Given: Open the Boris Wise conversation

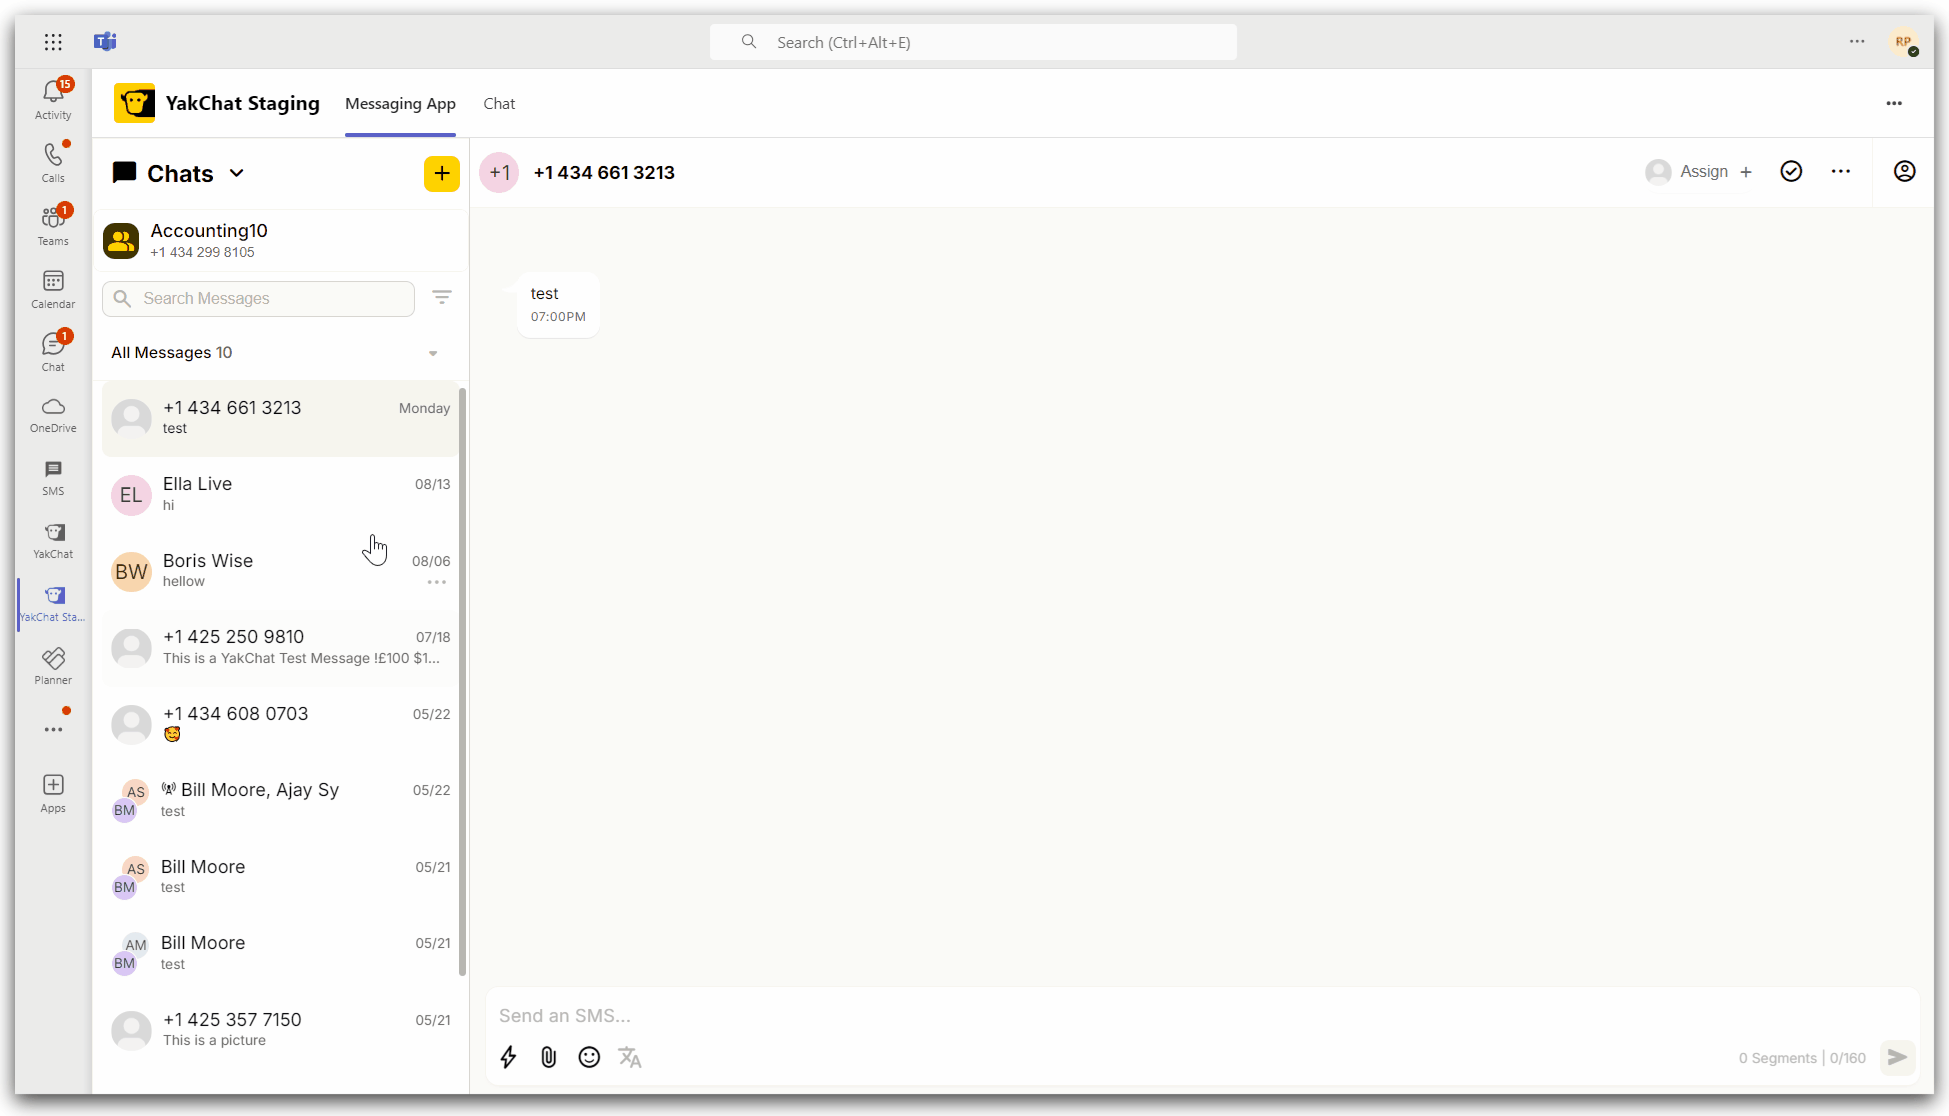Looking at the screenshot, I should pos(280,571).
